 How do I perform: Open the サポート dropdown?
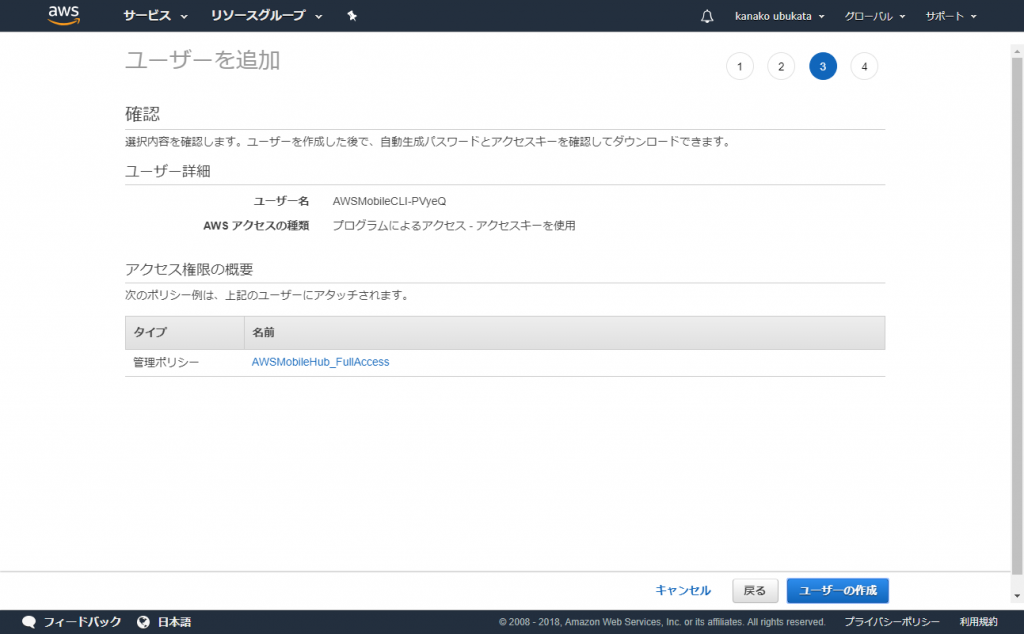pos(951,16)
